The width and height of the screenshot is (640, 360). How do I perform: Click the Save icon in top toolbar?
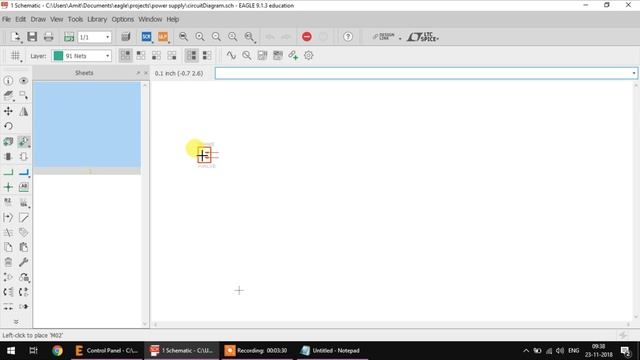tap(32, 37)
